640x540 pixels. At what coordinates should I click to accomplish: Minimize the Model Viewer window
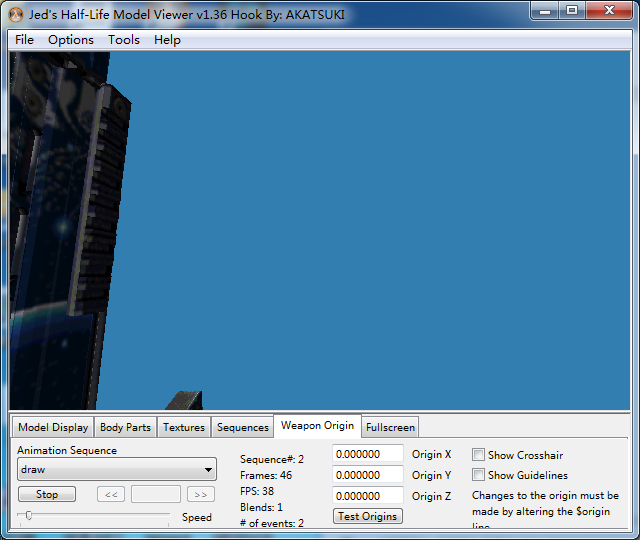(x=545, y=10)
